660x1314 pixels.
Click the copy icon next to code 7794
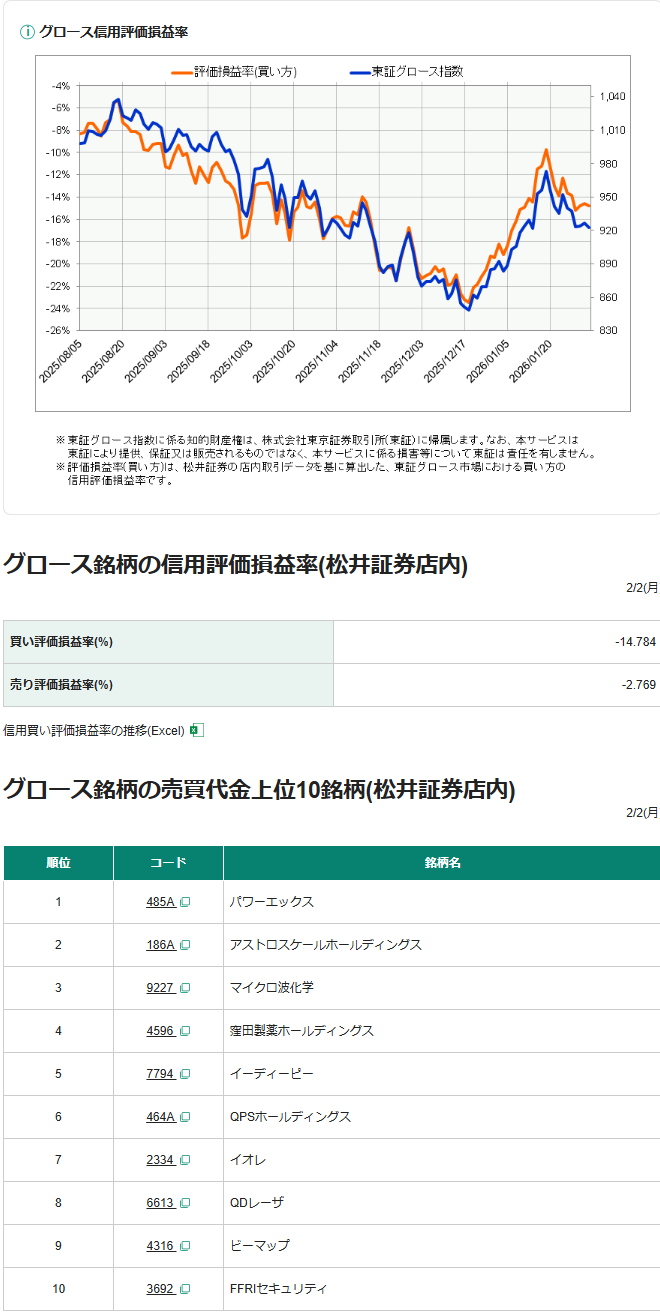coord(185,1074)
